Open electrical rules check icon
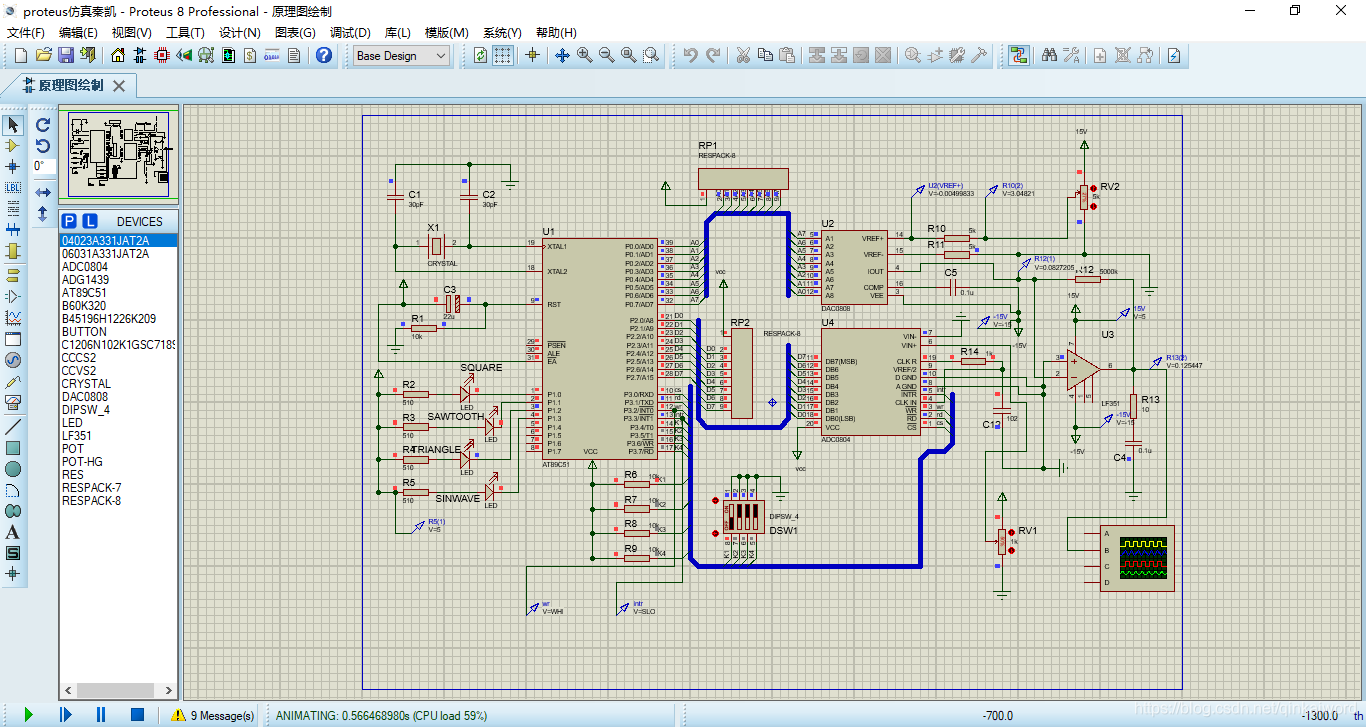1366x727 pixels. (1174, 56)
